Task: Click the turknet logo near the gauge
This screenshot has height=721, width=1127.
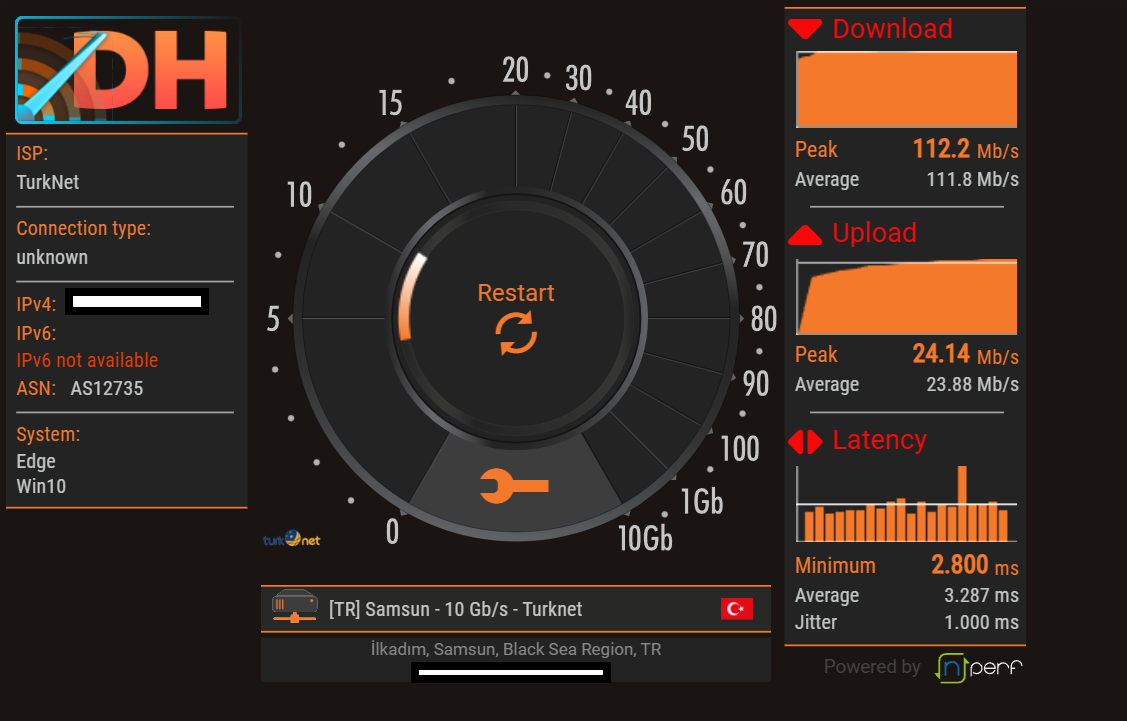Action: pos(291,538)
